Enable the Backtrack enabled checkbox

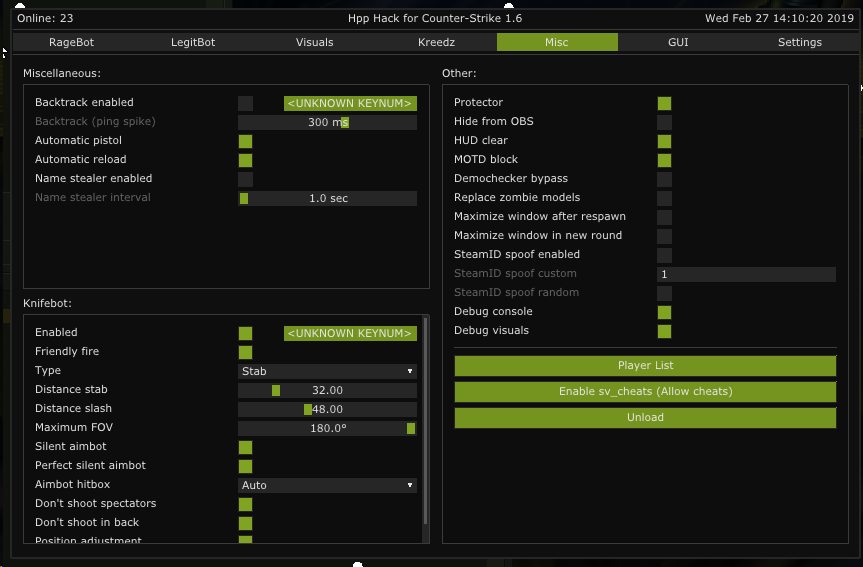pyautogui.click(x=245, y=103)
